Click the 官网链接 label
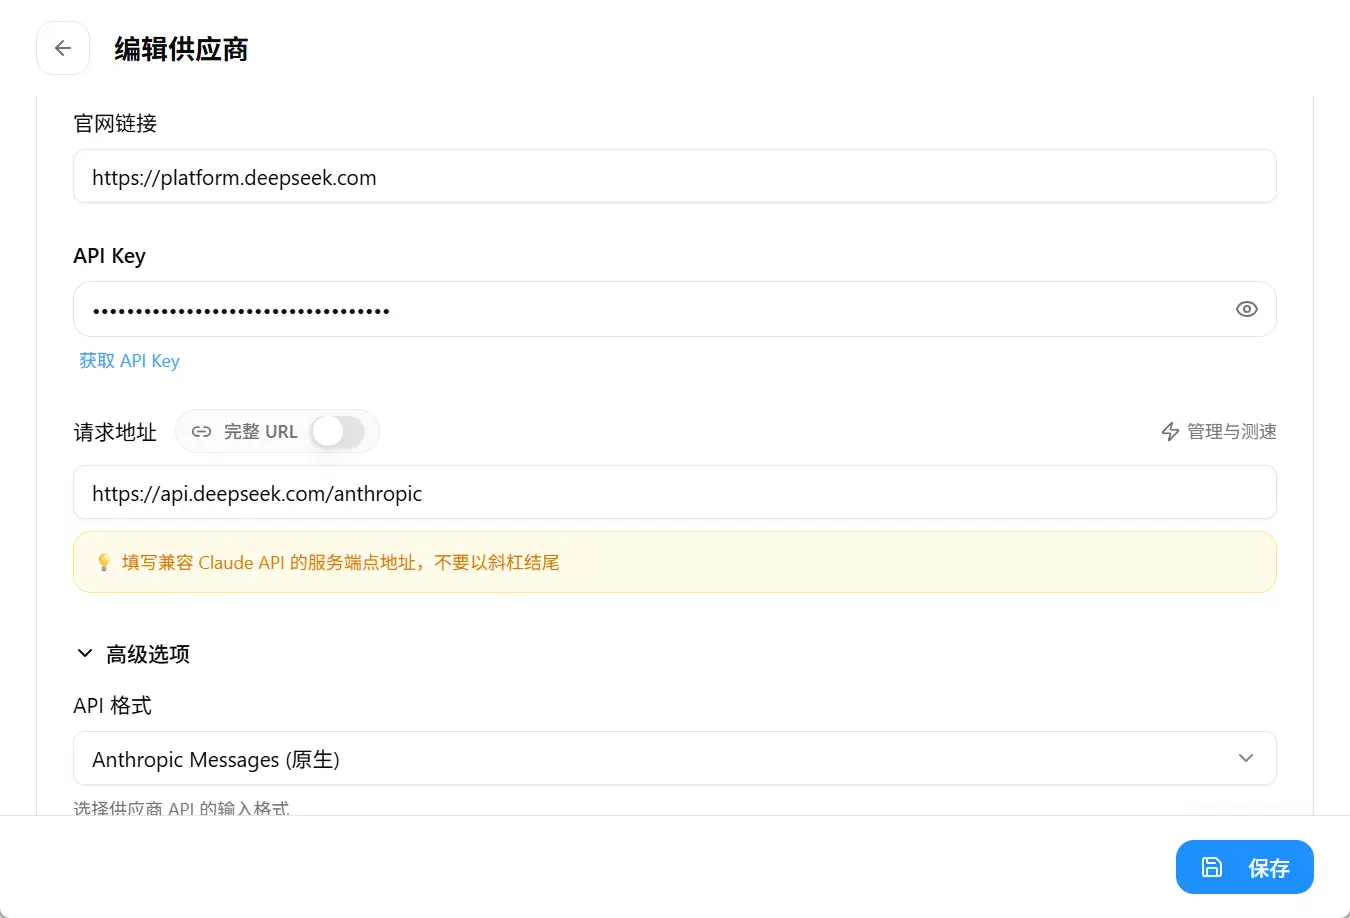The width and height of the screenshot is (1350, 918). 115,123
